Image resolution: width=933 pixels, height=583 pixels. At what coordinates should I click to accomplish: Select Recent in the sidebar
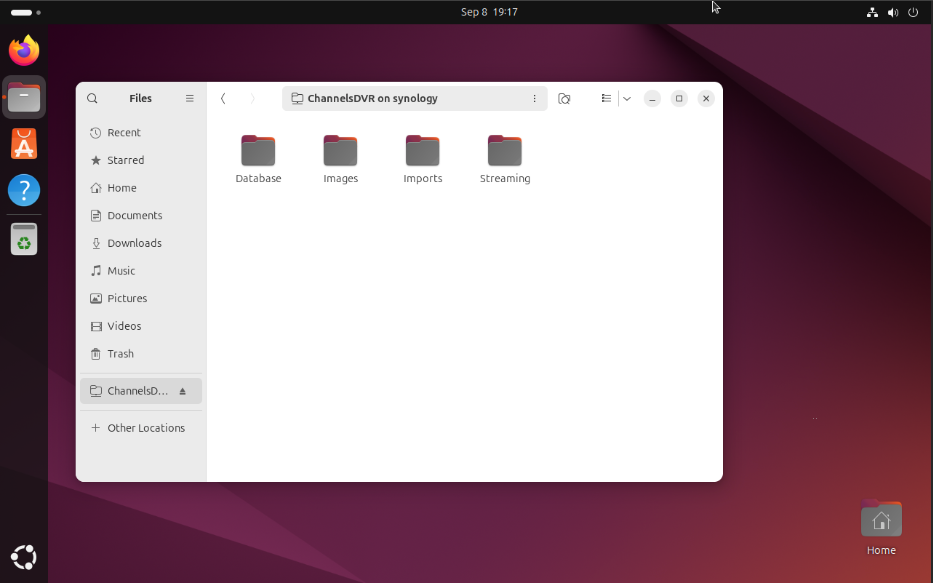(124, 133)
